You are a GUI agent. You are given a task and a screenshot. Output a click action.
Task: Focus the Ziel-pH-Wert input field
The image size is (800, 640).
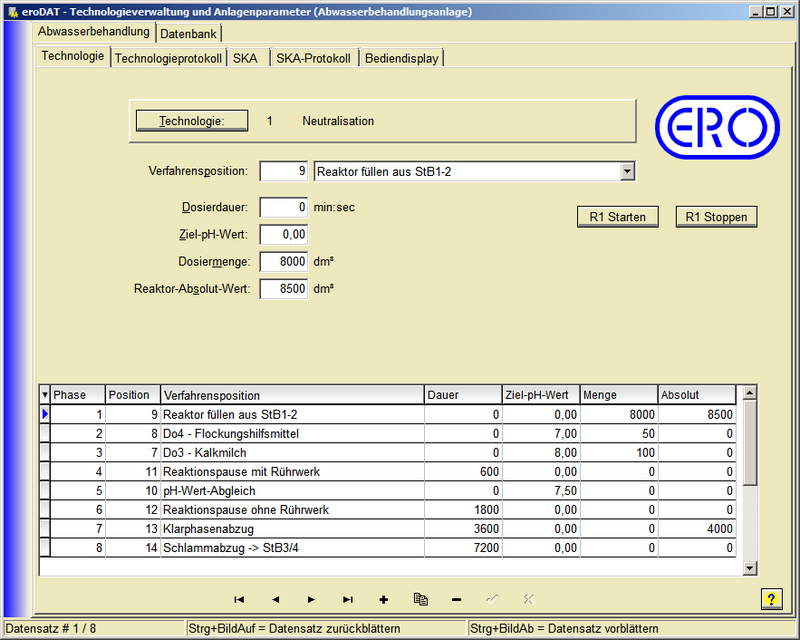pyautogui.click(x=284, y=234)
